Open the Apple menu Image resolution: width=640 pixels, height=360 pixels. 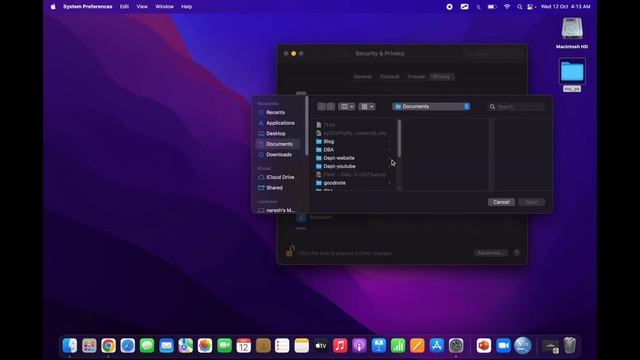pos(53,7)
